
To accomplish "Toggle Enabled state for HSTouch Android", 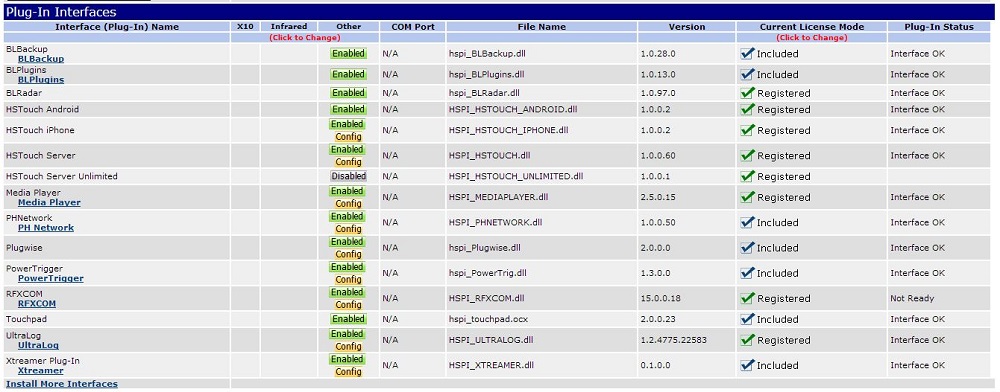I will pos(348,110).
